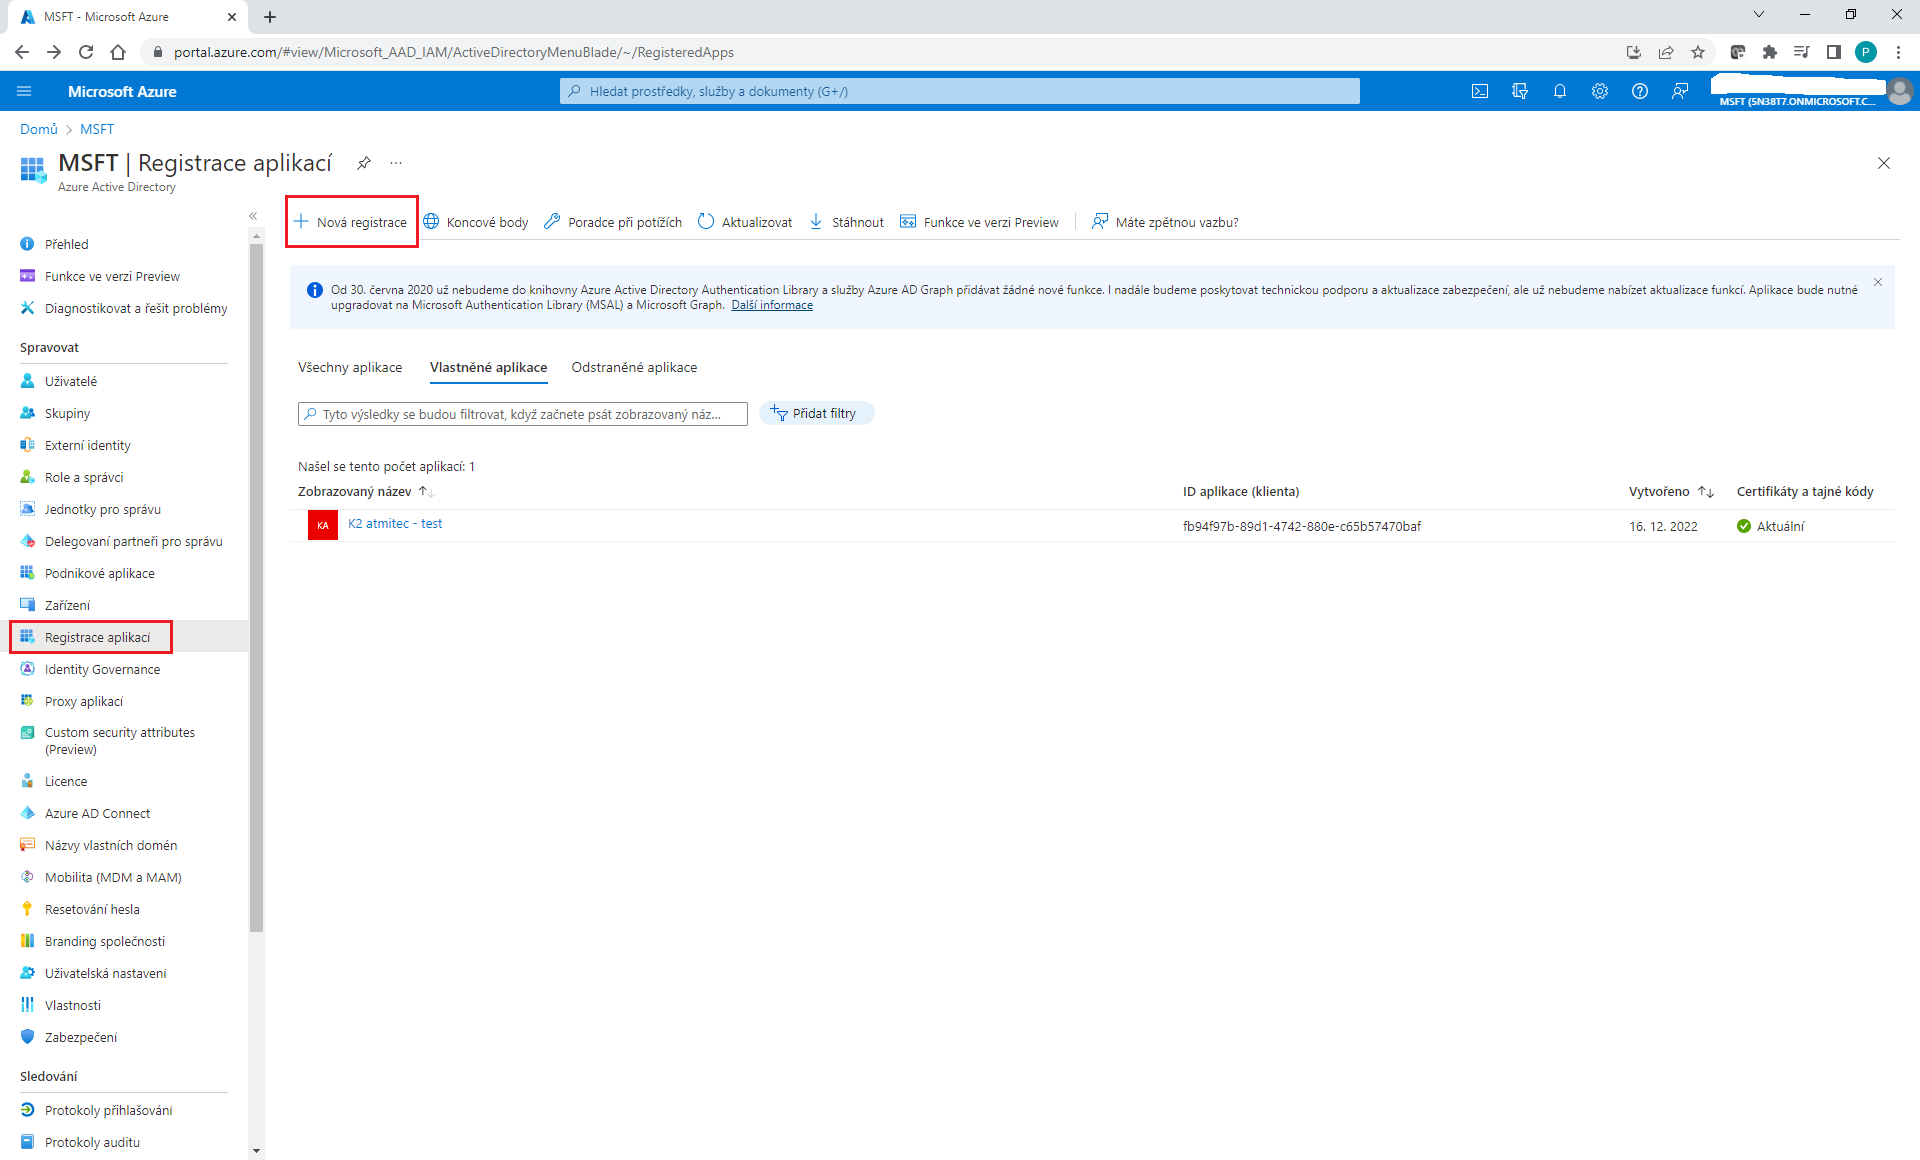Open the blade ellipsis more options

point(396,163)
